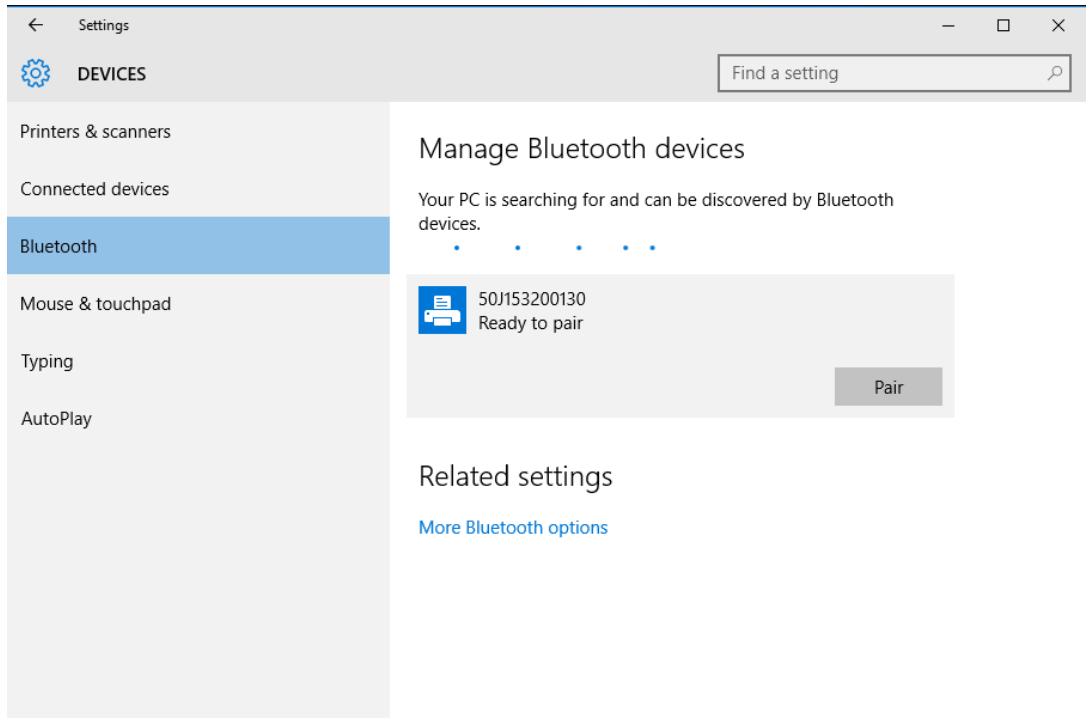The width and height of the screenshot is (1090, 723).
Task: Pair the 50J153200130 device
Action: pyautogui.click(x=888, y=387)
